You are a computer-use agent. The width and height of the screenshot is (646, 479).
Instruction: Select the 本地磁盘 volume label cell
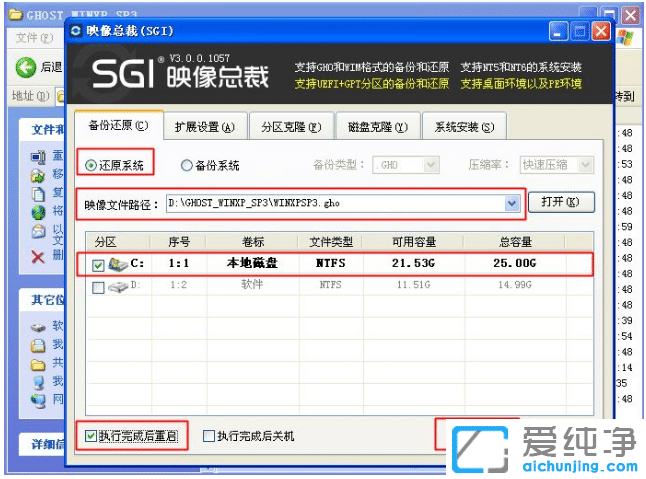click(x=252, y=263)
